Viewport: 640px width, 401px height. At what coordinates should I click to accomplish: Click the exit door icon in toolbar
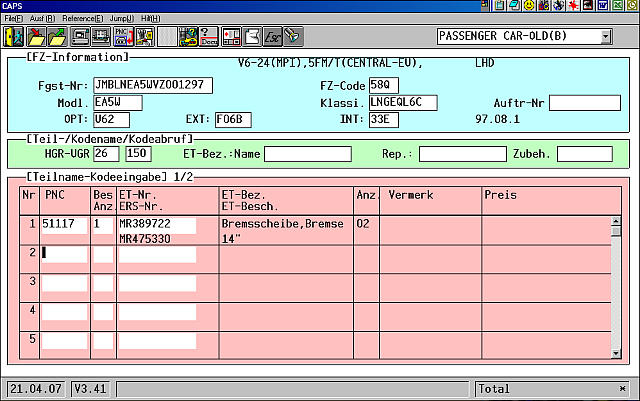[x=14, y=37]
